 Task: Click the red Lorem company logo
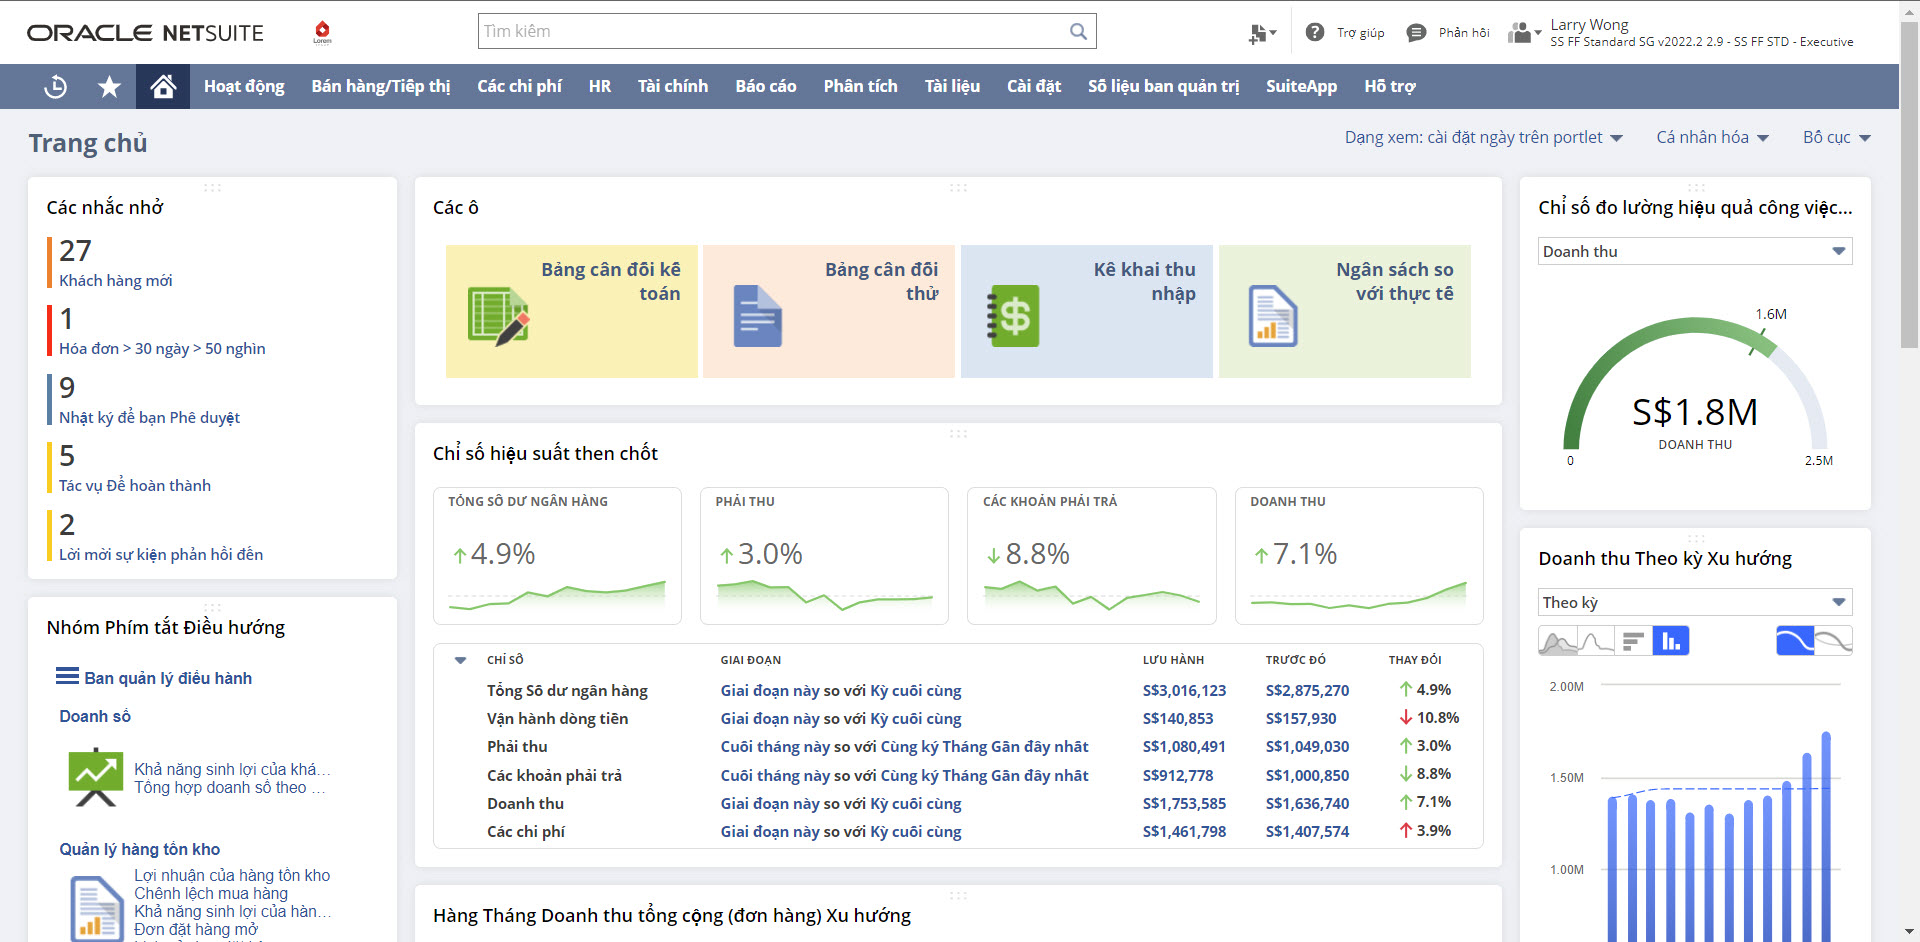pos(322,32)
